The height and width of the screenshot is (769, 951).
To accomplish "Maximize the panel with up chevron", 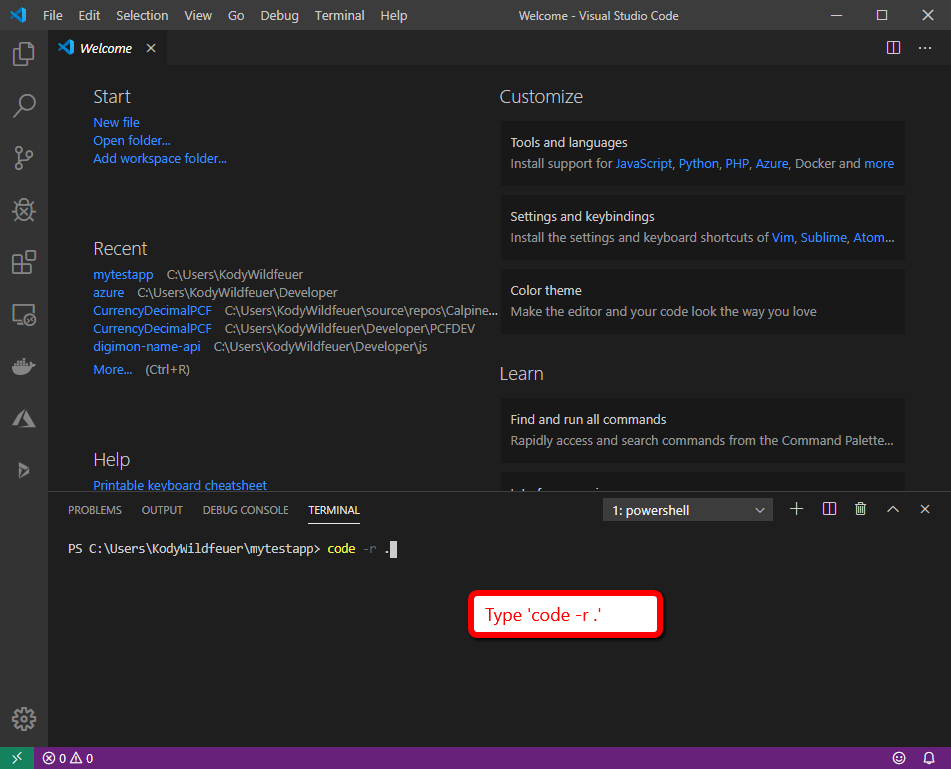I will (x=893, y=509).
